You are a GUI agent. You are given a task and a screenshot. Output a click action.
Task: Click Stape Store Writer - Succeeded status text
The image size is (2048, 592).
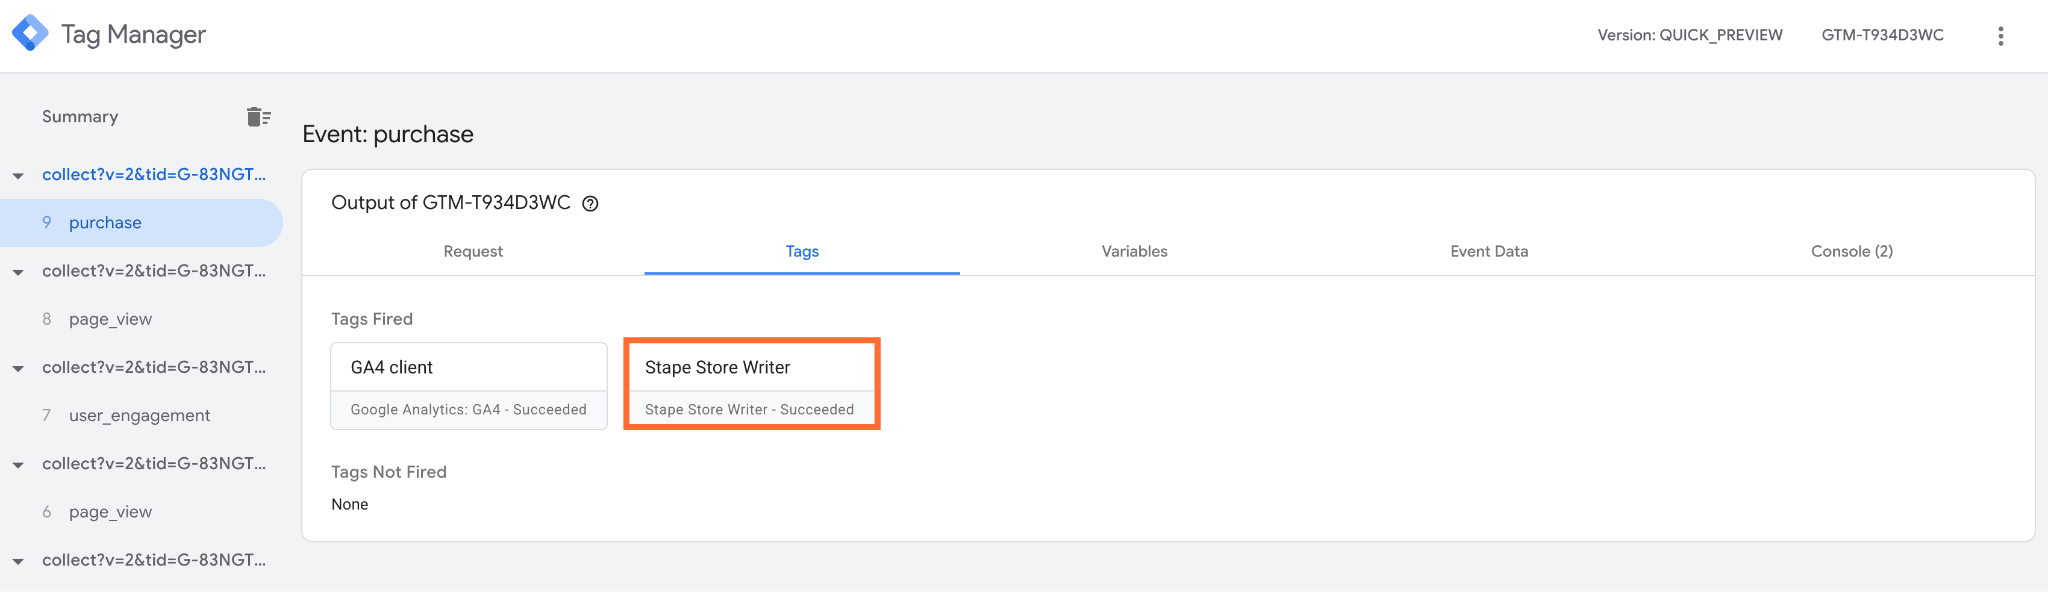click(750, 410)
